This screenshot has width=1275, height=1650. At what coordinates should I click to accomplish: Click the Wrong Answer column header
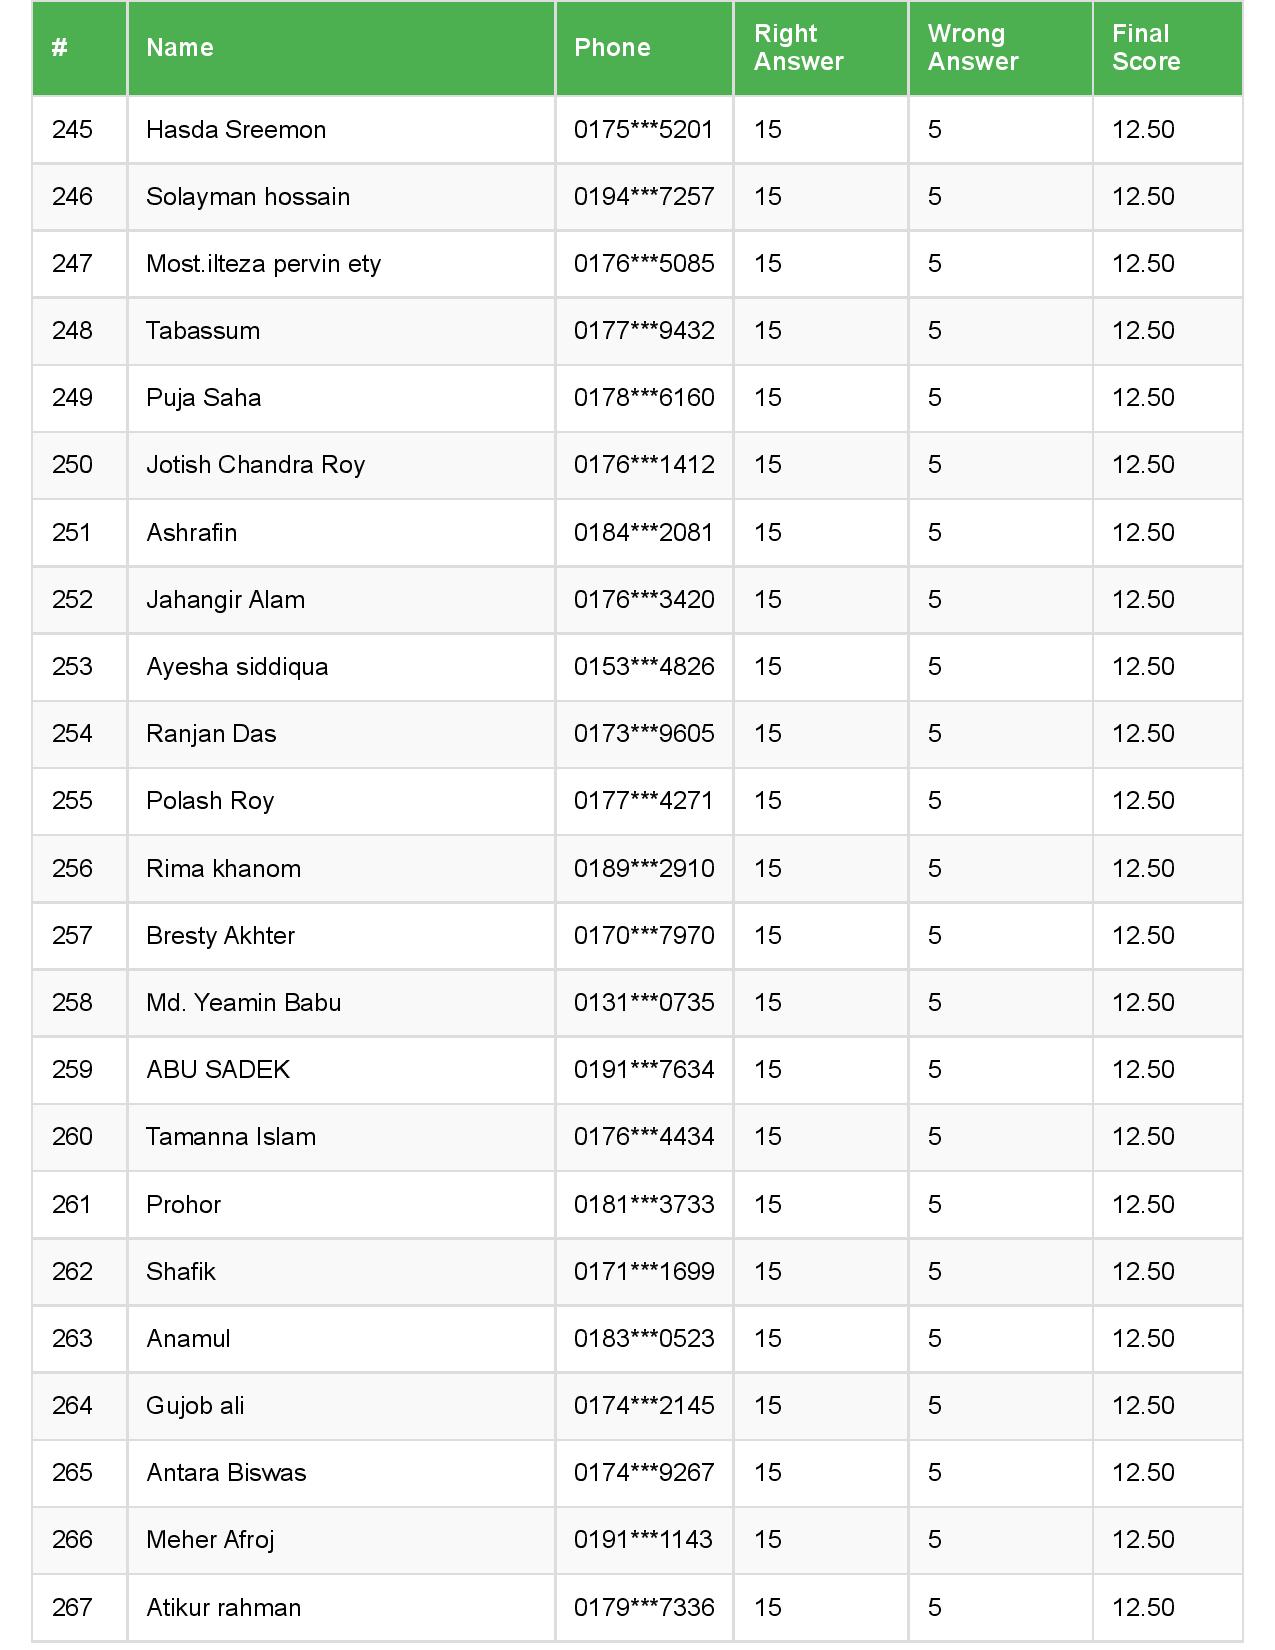972,48
